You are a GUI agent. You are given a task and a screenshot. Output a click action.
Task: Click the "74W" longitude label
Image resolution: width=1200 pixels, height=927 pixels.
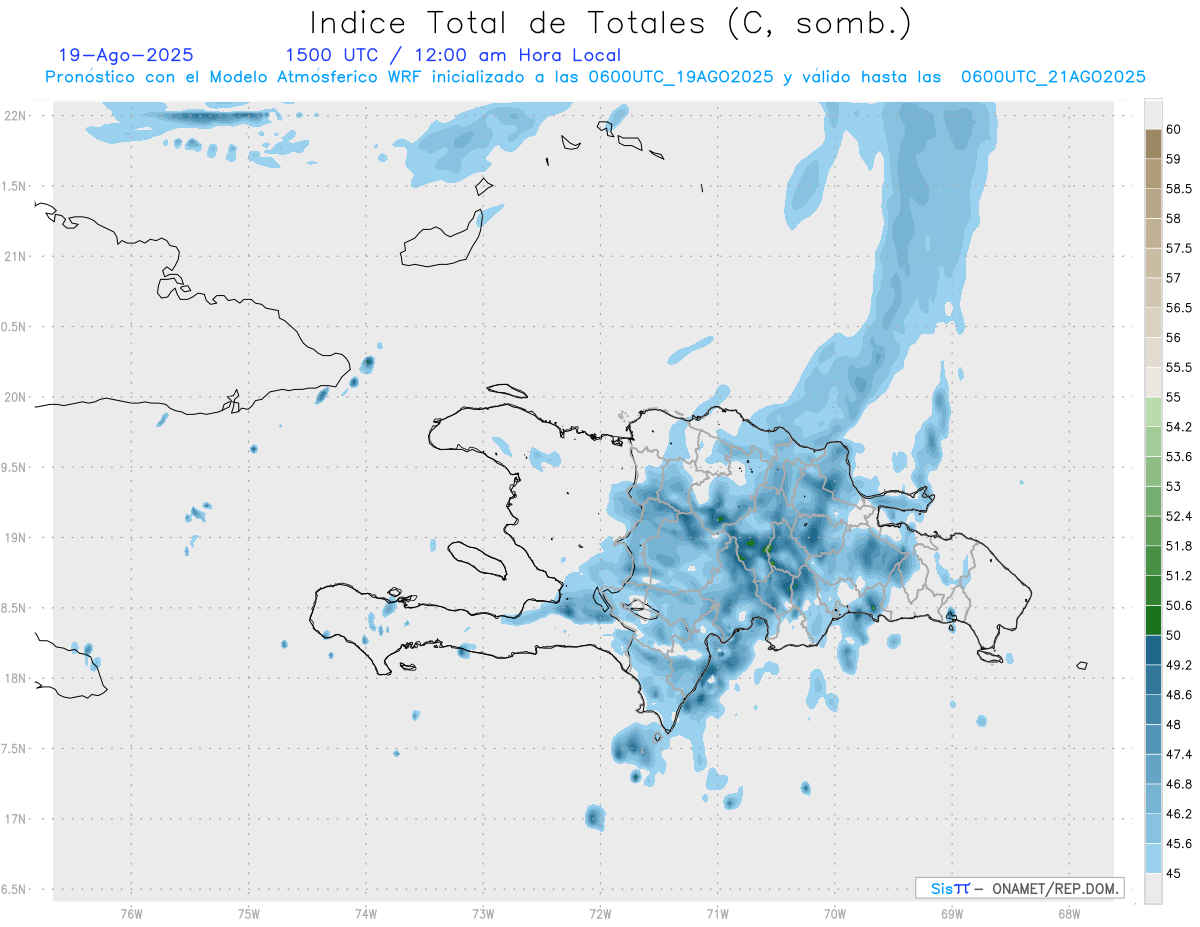[366, 912]
